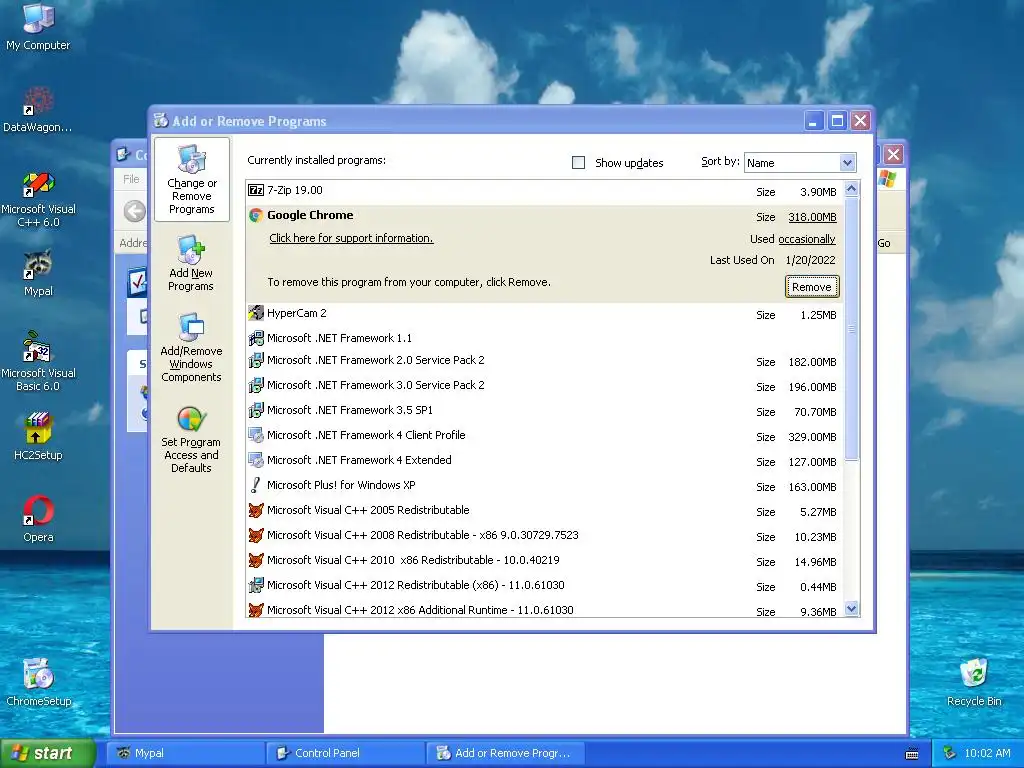The width and height of the screenshot is (1024, 768).
Task: Enable the Show updates checkbox
Action: [x=578, y=163]
